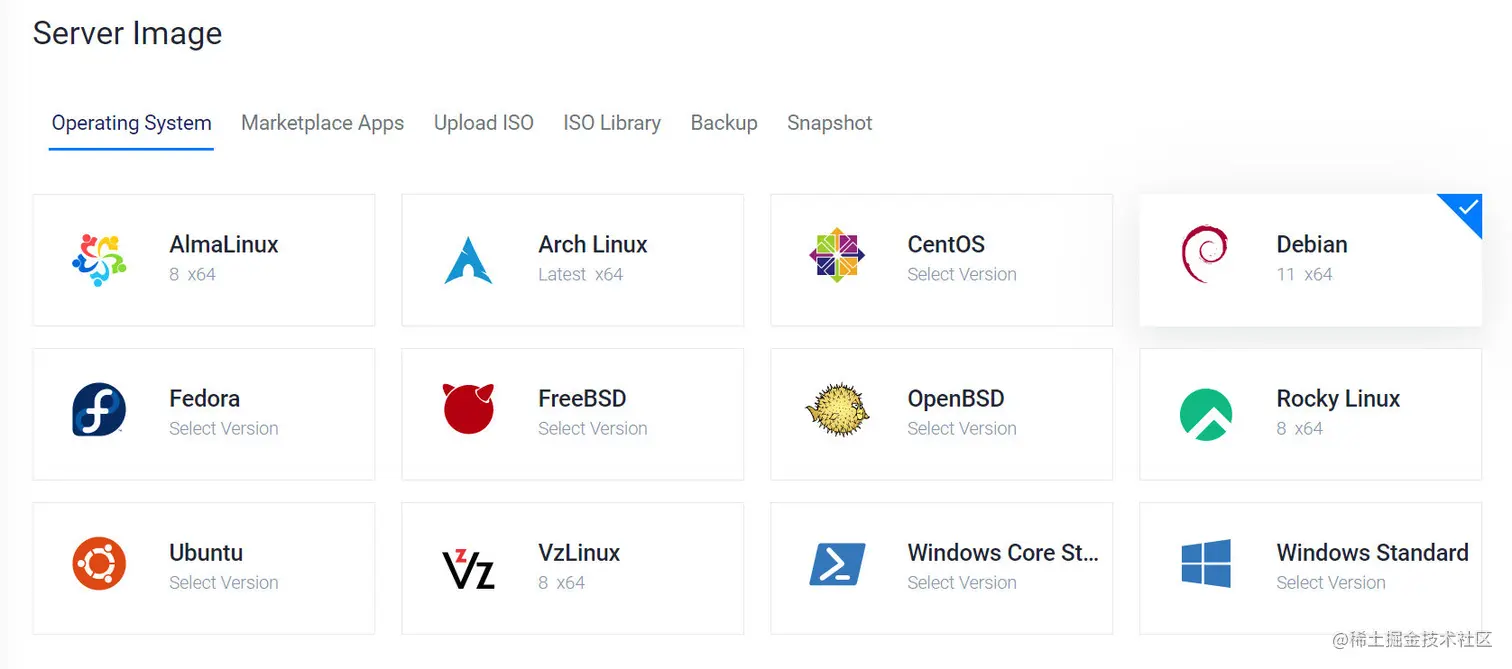This screenshot has width=1512, height=669.
Task: Select the AlmaLinux 8 x64 image
Action: pos(203,260)
